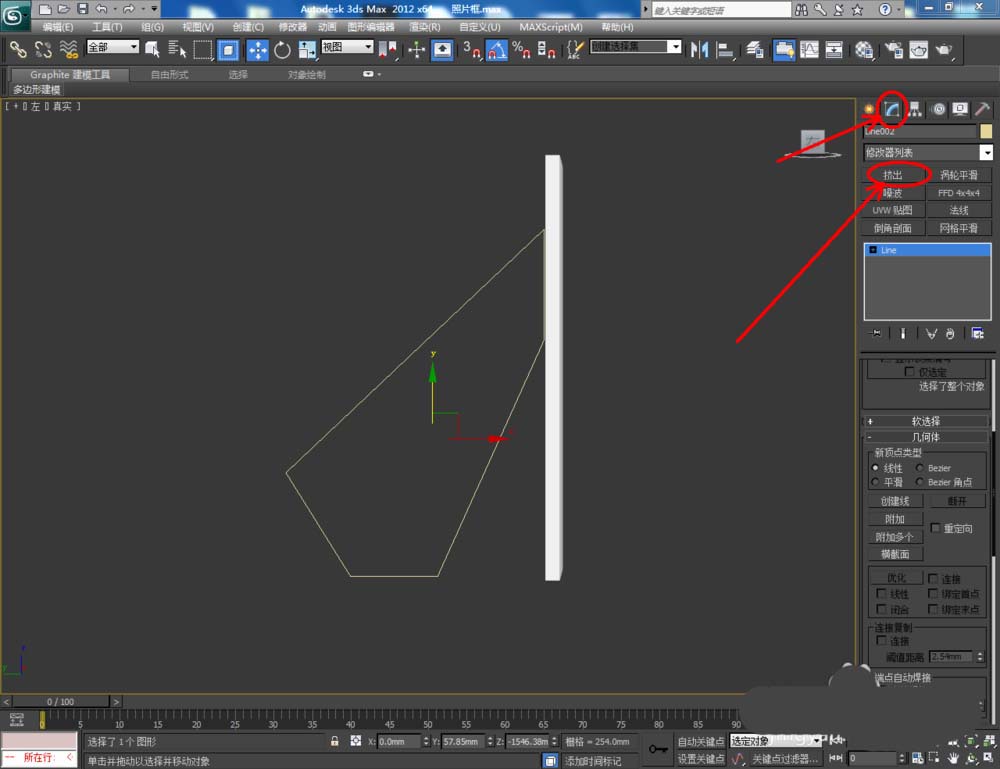Collapse the 几何体 rollout
The width and height of the screenshot is (1000, 769).
tap(925, 437)
